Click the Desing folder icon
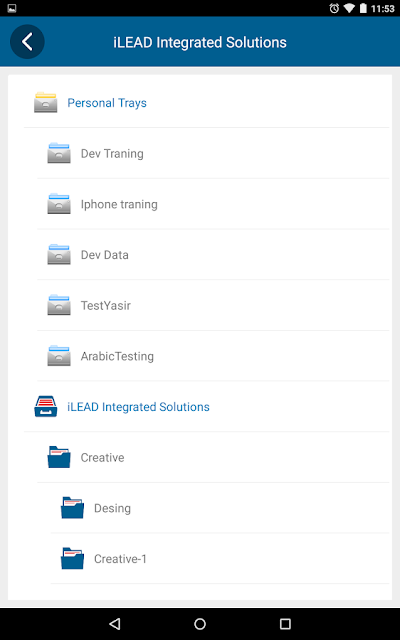Screen dimensions: 400x640 tap(73, 508)
